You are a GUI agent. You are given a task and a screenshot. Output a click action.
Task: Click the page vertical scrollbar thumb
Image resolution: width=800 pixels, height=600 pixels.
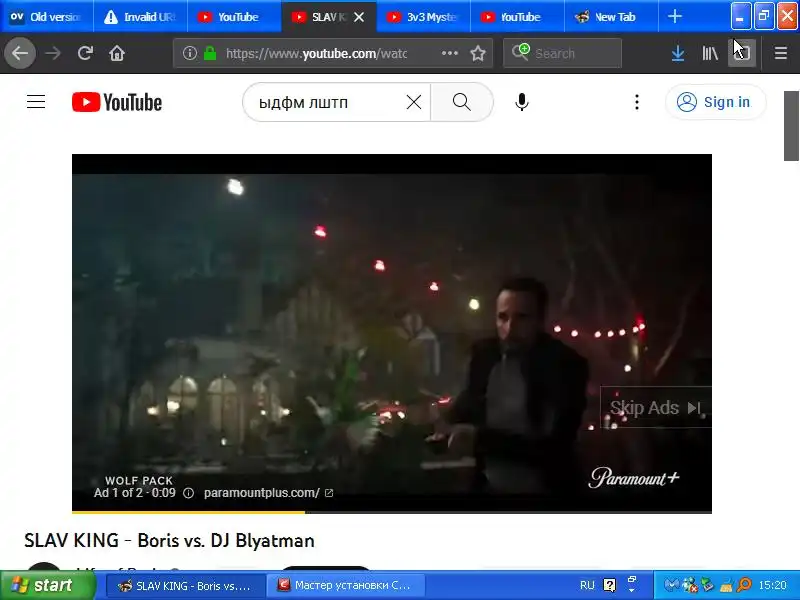[x=791, y=126]
